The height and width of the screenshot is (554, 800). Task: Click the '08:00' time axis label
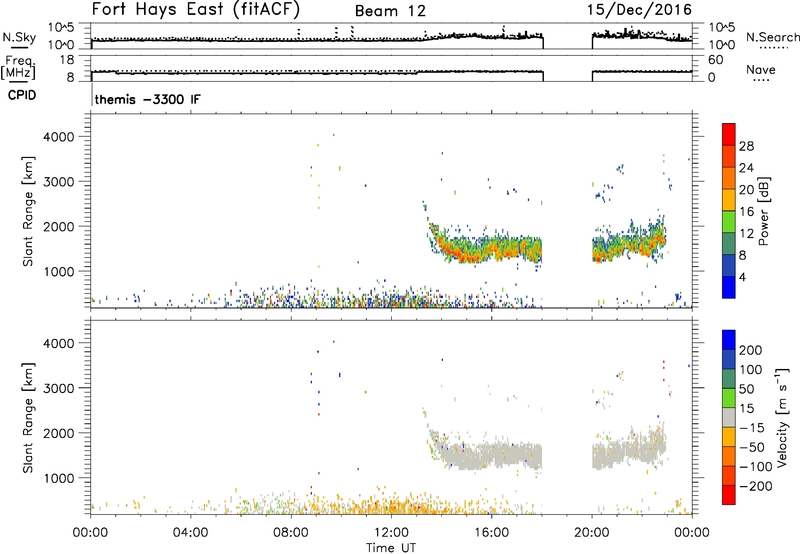(291, 533)
